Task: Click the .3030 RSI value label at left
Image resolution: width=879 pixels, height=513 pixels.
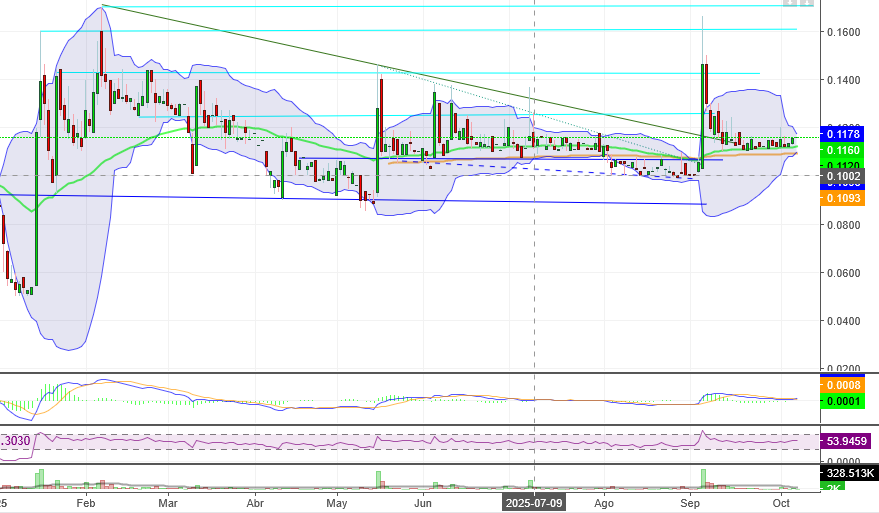Action: point(15,441)
